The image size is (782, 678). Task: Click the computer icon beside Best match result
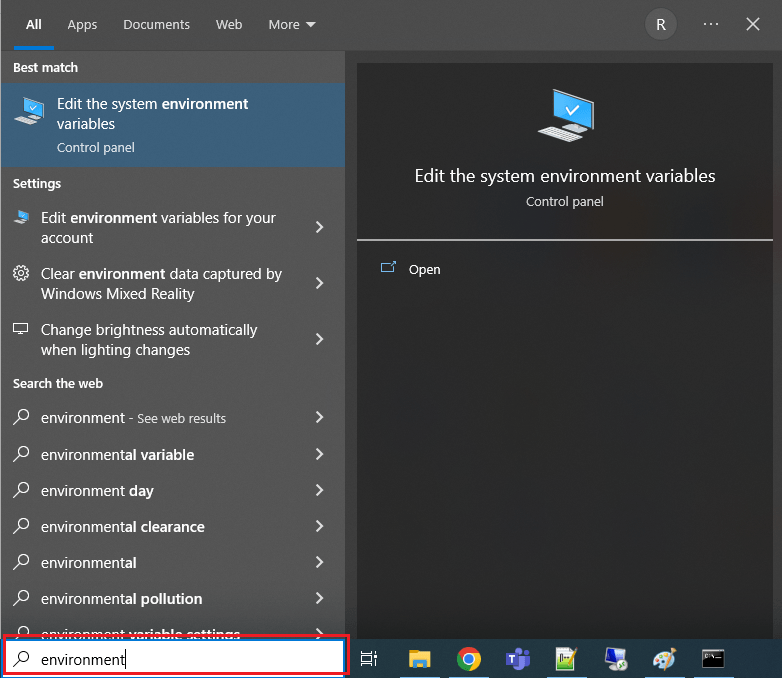pos(29,111)
